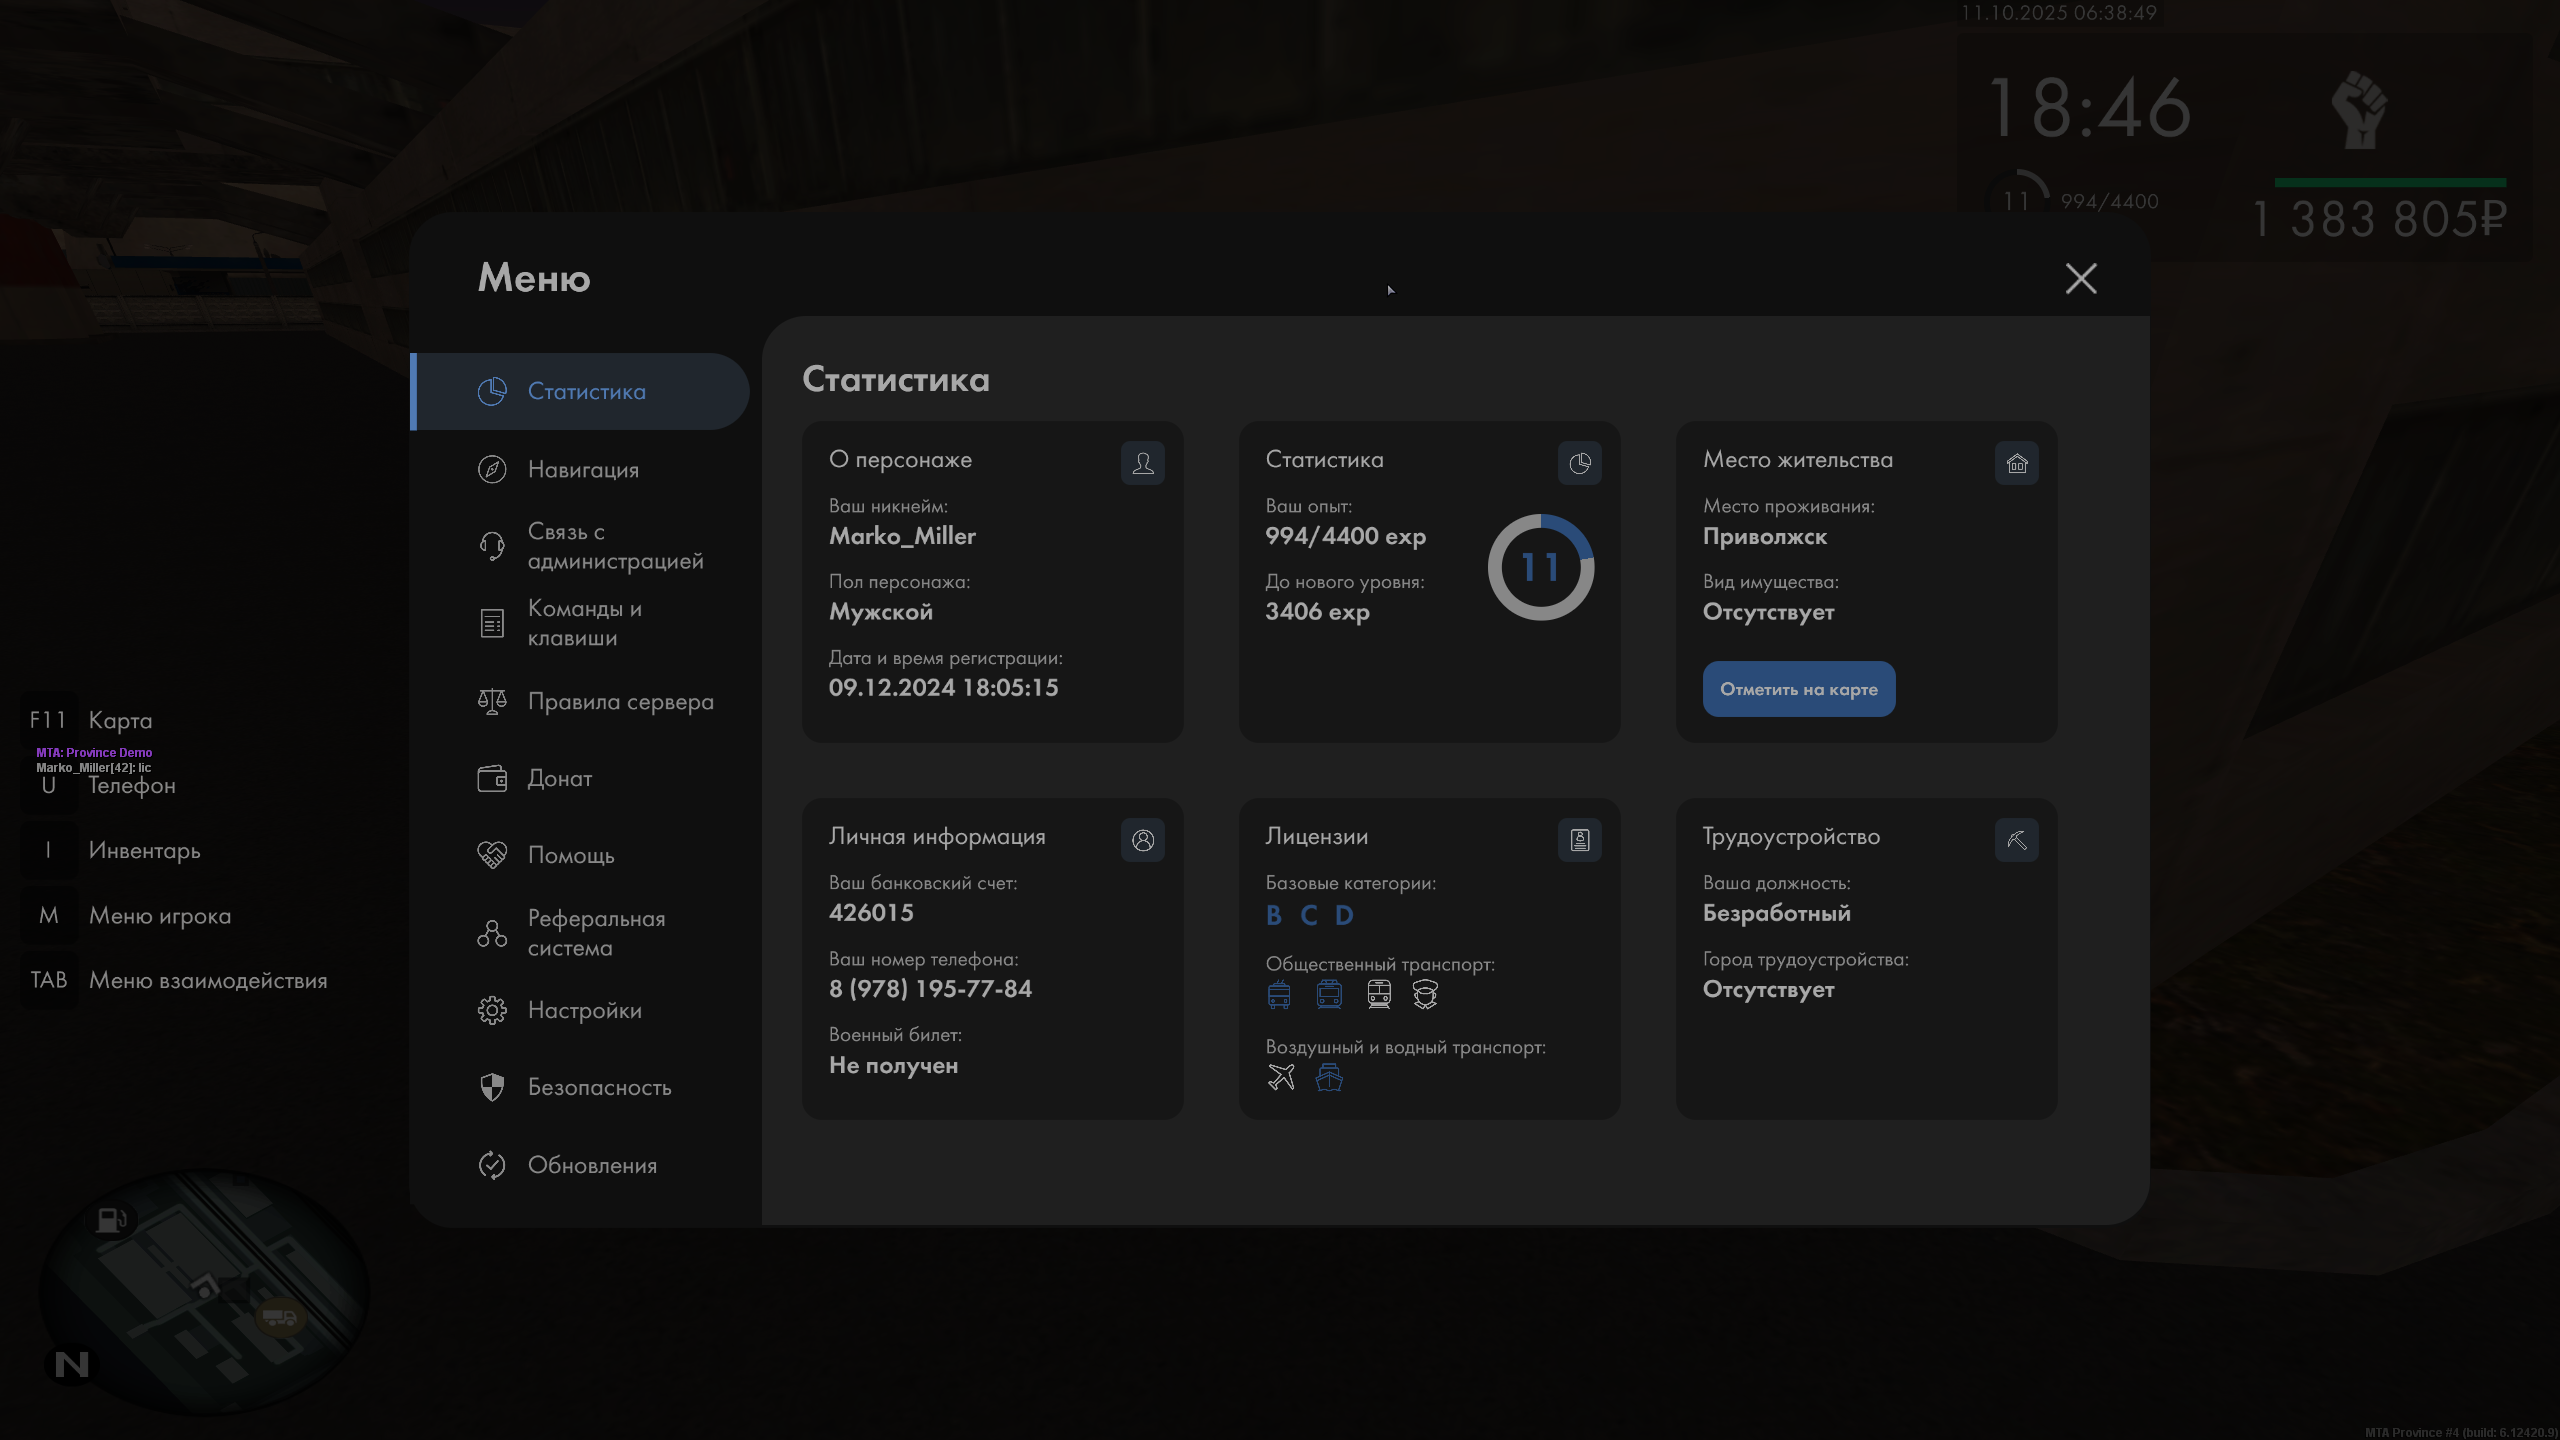Screen dimensions: 2560x1440
Task: Open Связь с администрацией section
Action: (x=614, y=546)
